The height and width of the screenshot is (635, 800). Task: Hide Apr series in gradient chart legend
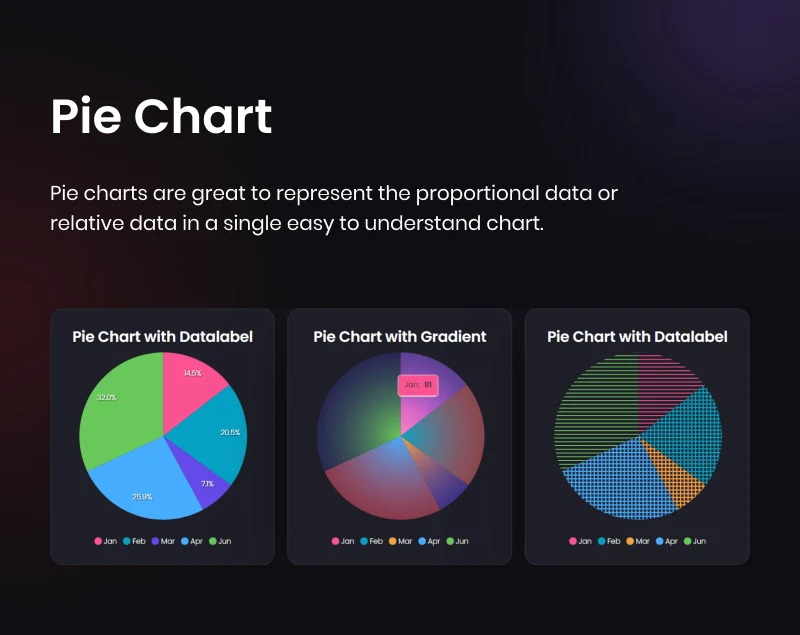[431, 541]
